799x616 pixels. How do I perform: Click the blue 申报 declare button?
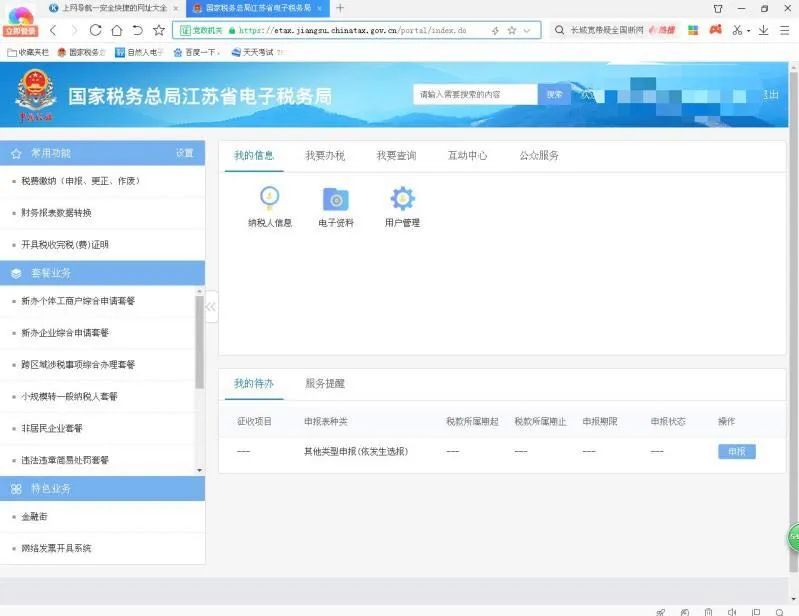point(737,451)
